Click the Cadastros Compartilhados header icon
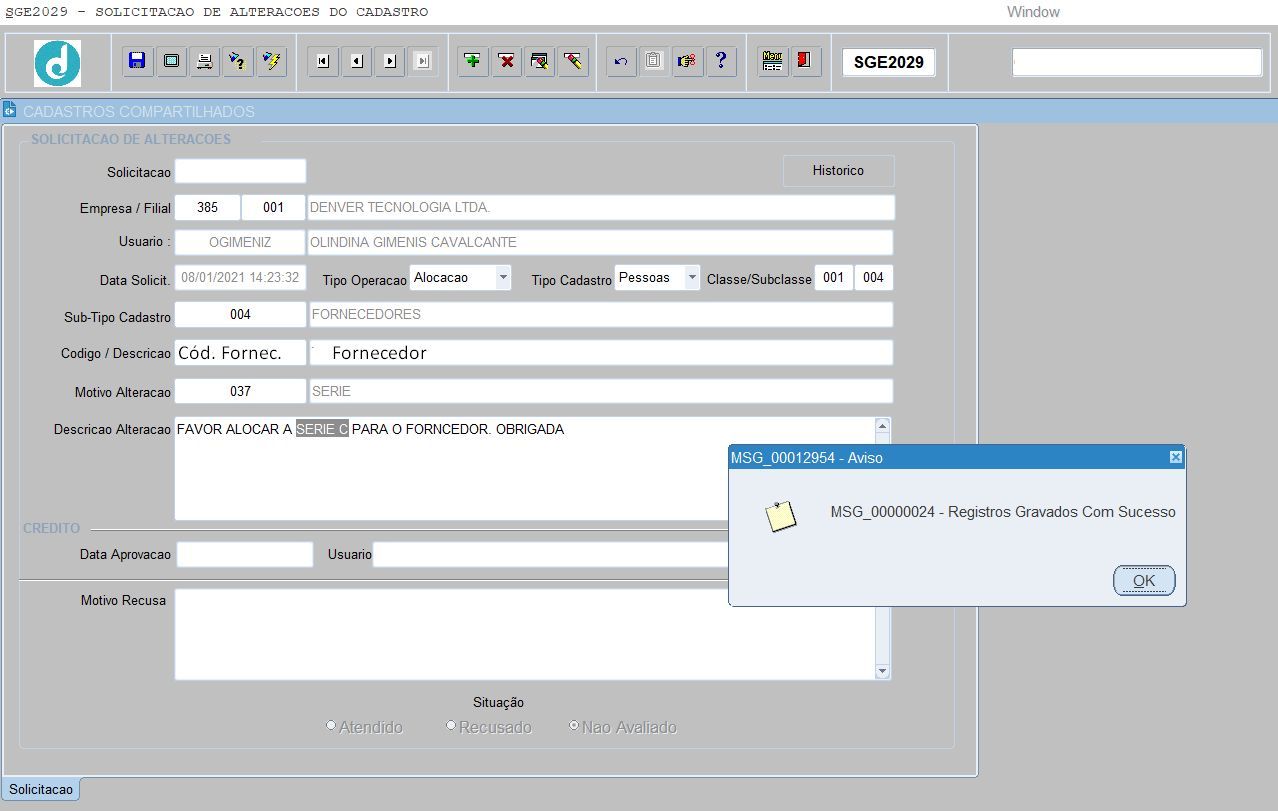The width and height of the screenshot is (1278, 811). click(10, 109)
